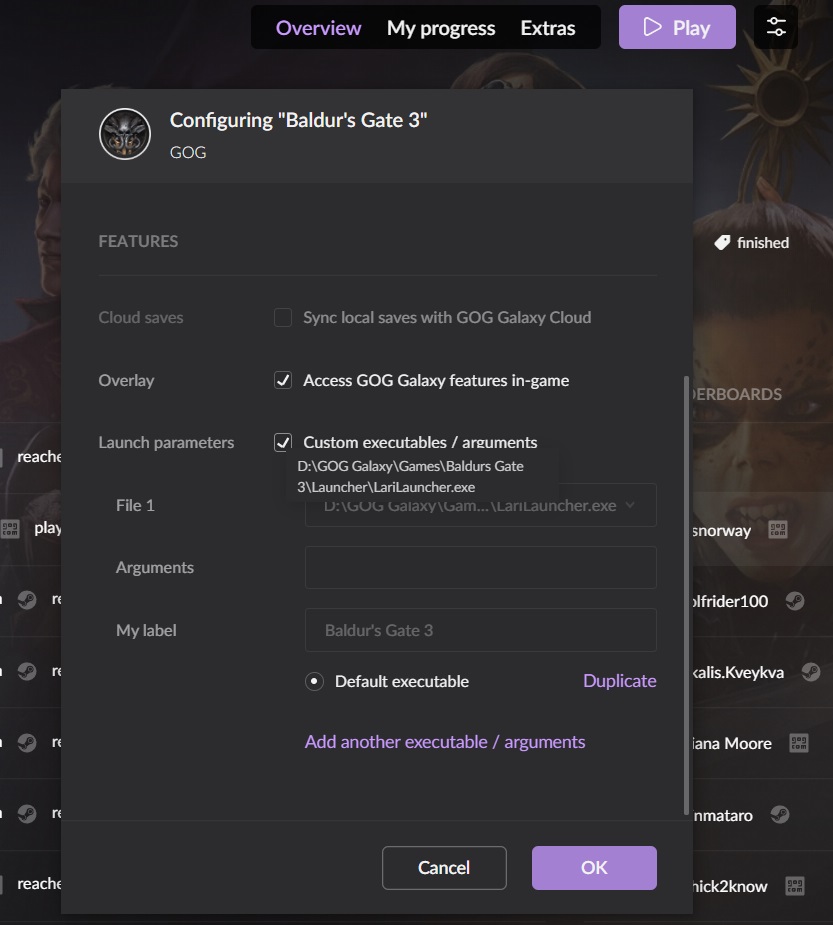Click the nmataro username

[x=723, y=815]
